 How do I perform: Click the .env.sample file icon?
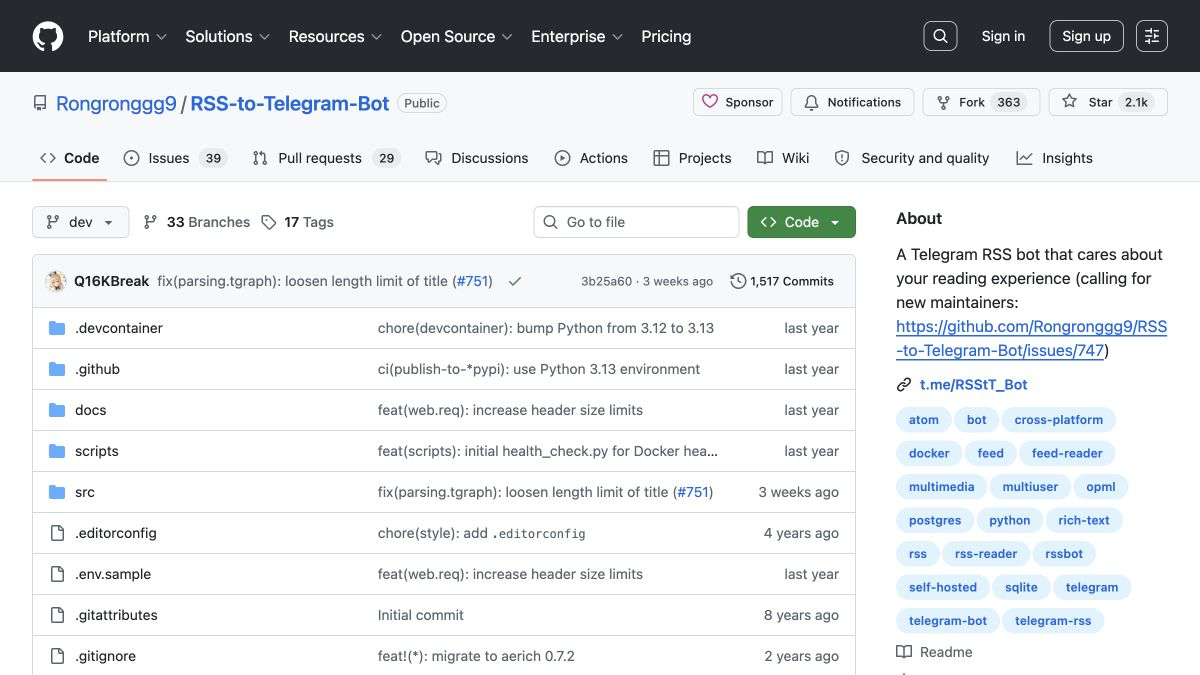(57, 574)
